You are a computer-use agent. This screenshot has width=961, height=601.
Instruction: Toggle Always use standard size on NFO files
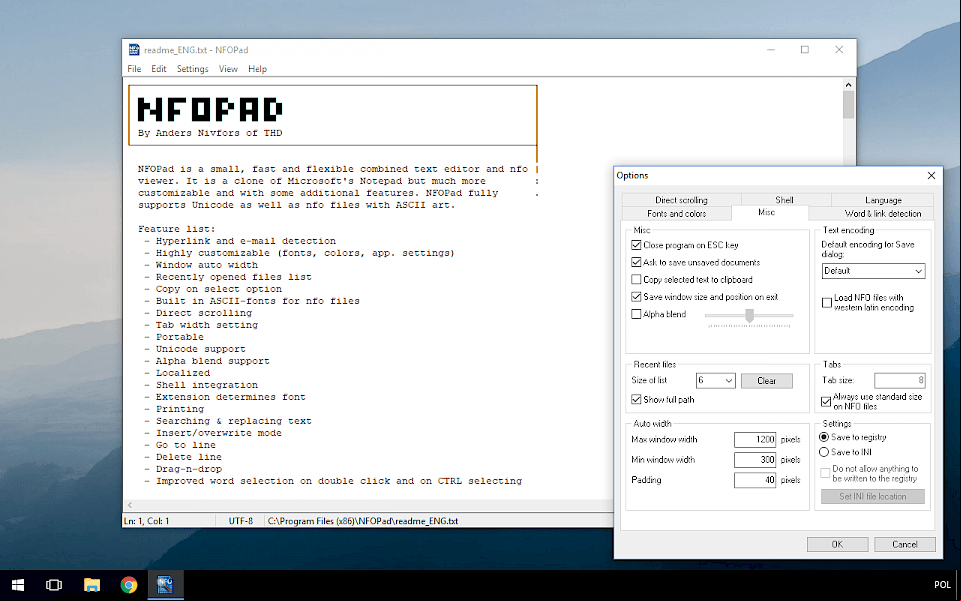click(x=826, y=402)
